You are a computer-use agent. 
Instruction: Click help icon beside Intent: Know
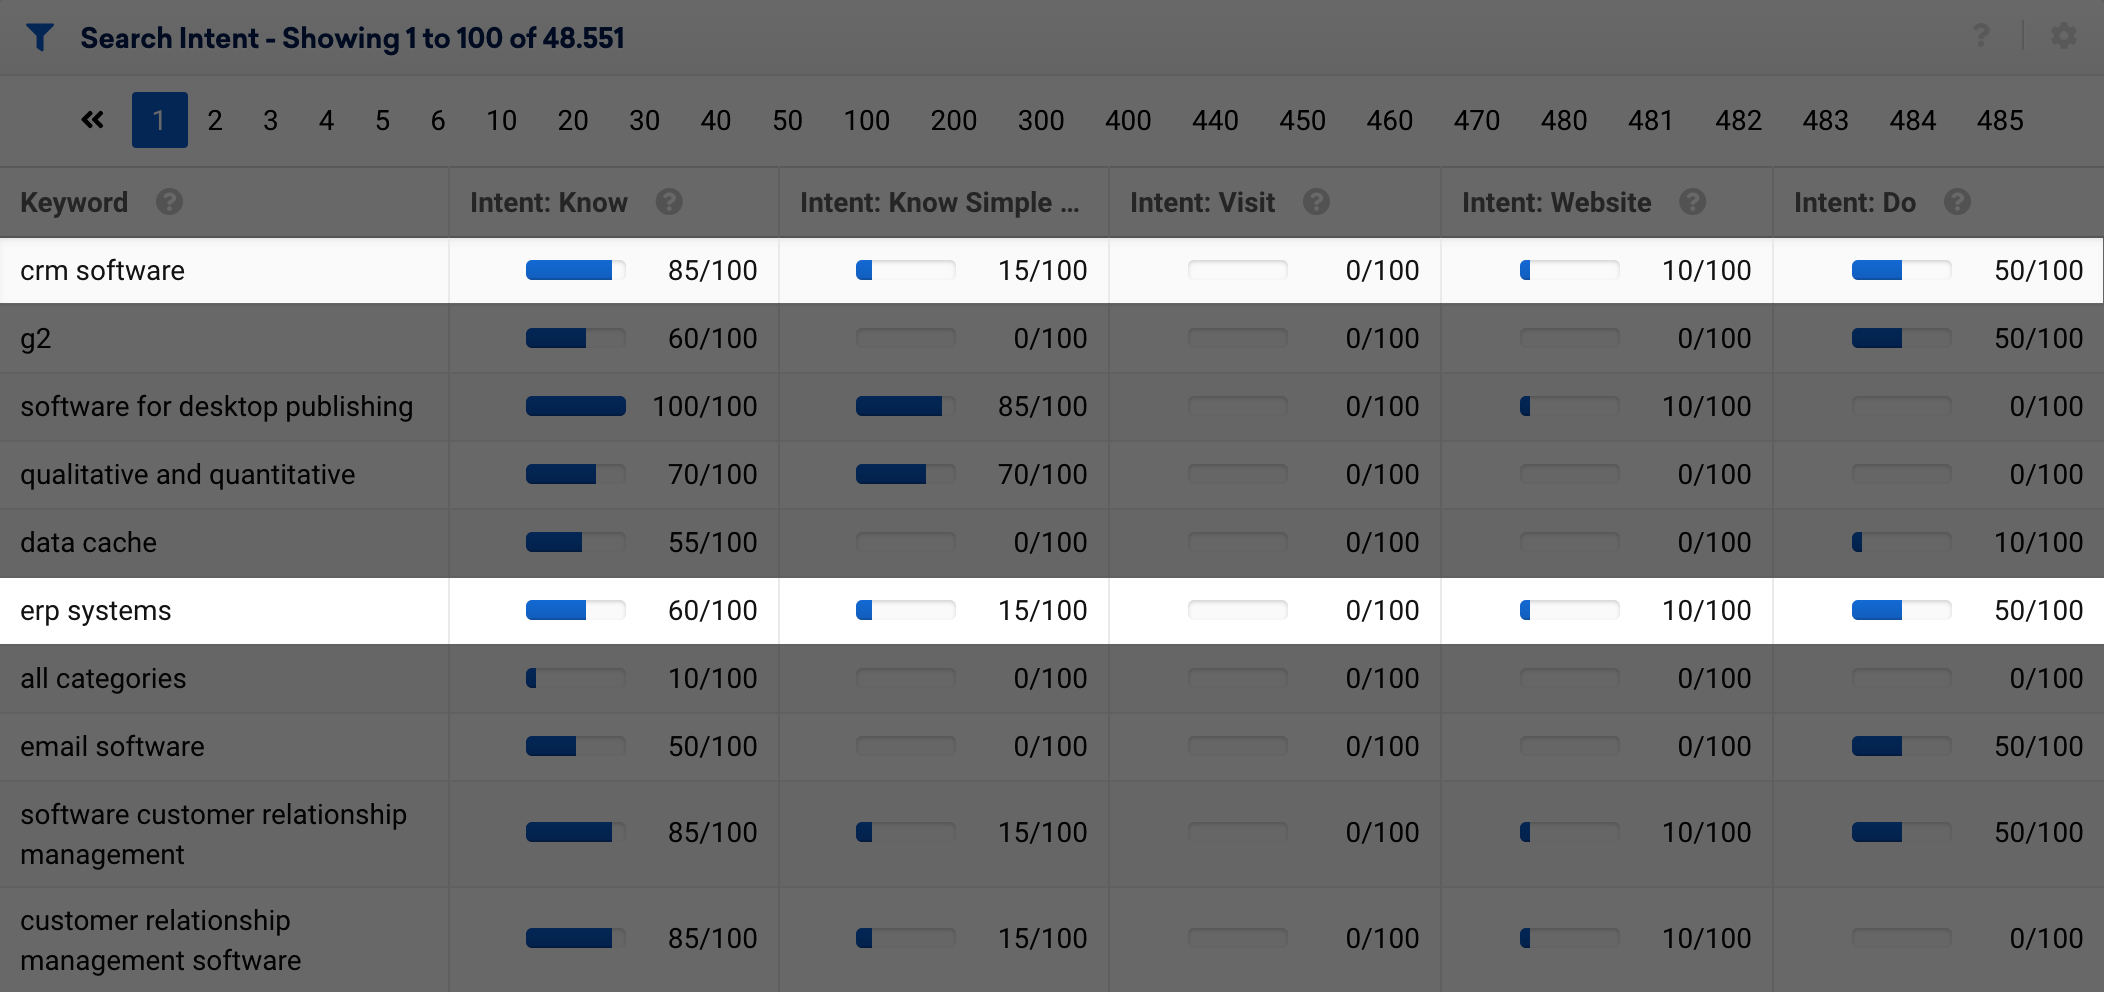(x=669, y=202)
